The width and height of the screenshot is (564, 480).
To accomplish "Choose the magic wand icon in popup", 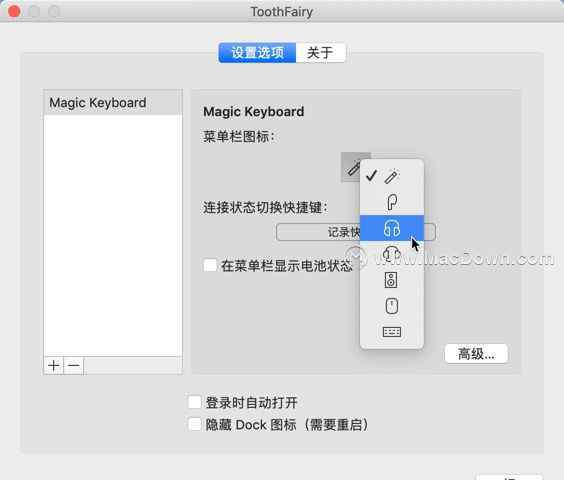I will [x=391, y=176].
